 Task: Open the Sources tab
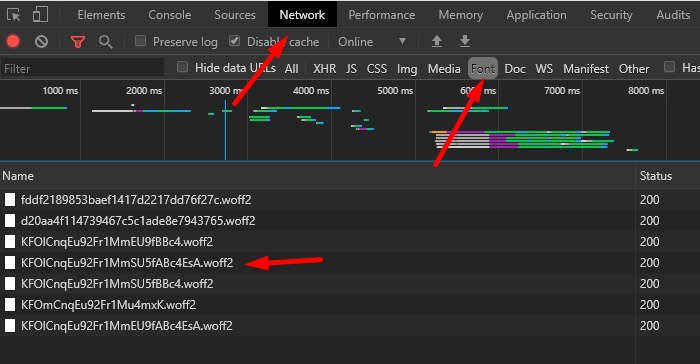point(235,15)
